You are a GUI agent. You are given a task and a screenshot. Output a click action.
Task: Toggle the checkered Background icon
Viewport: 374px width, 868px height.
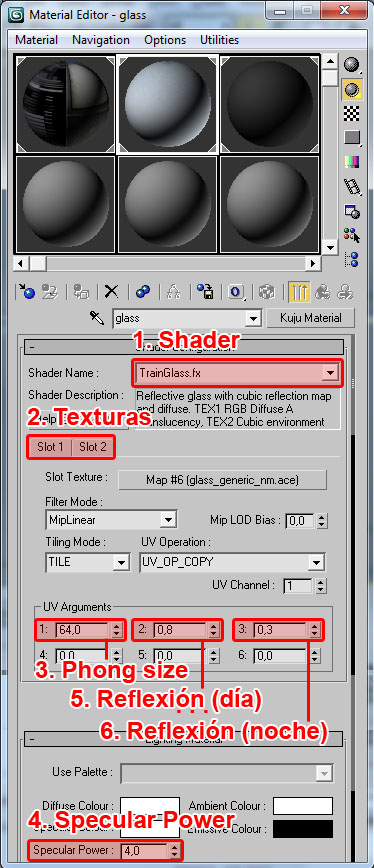(351, 113)
